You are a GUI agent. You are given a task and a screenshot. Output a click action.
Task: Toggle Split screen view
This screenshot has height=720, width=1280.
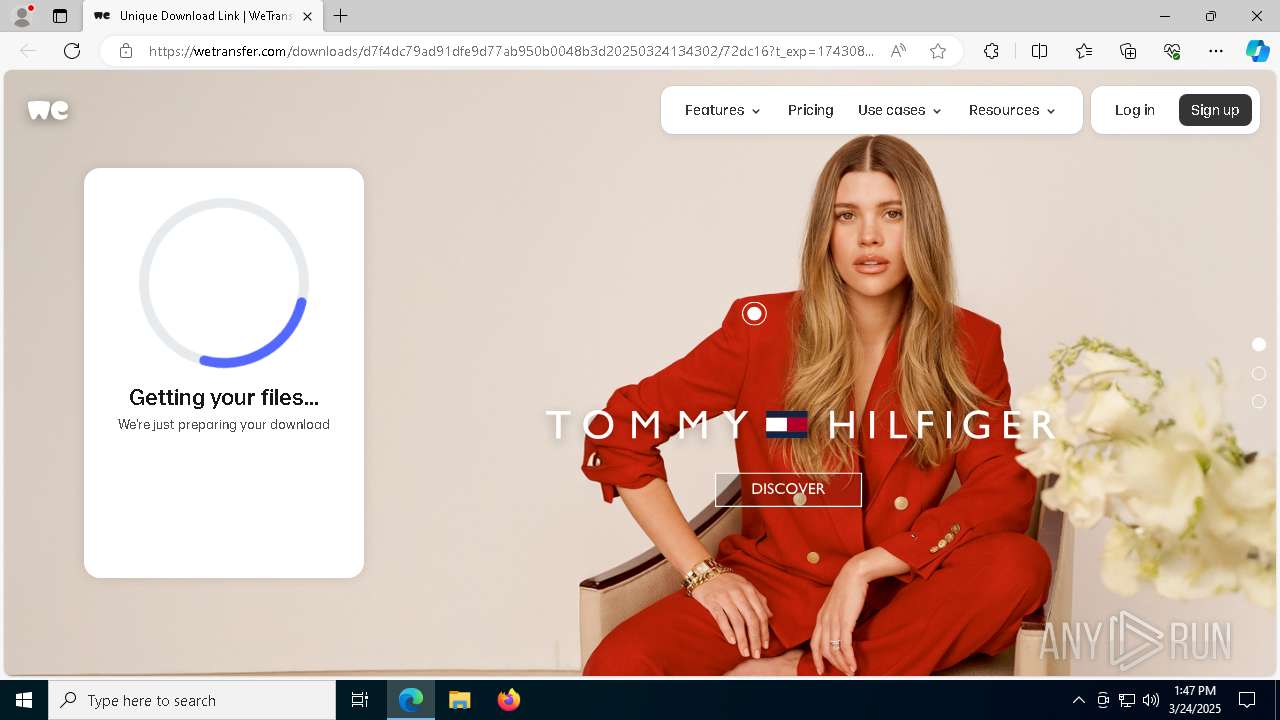pyautogui.click(x=1039, y=51)
